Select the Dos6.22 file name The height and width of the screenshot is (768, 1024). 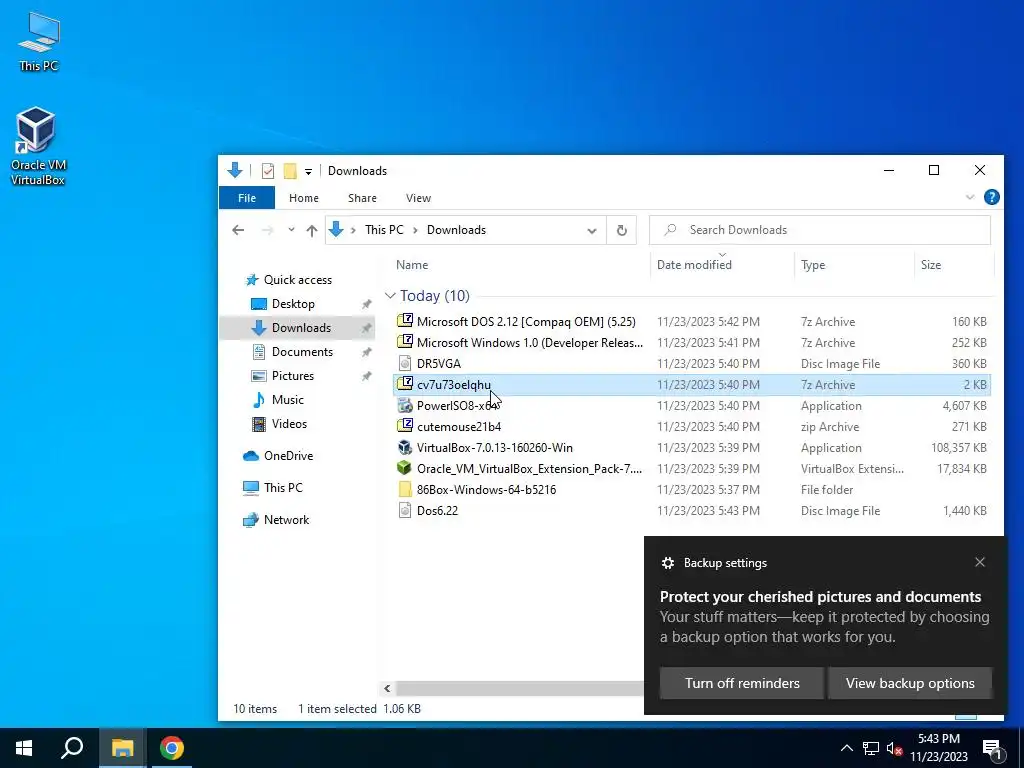438,511
